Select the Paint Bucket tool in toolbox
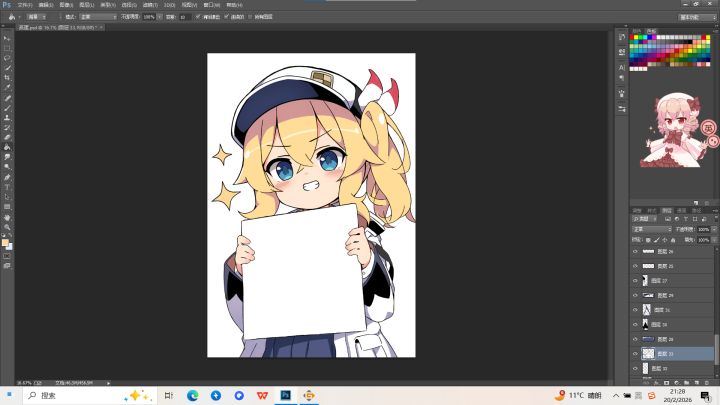 (x=7, y=147)
